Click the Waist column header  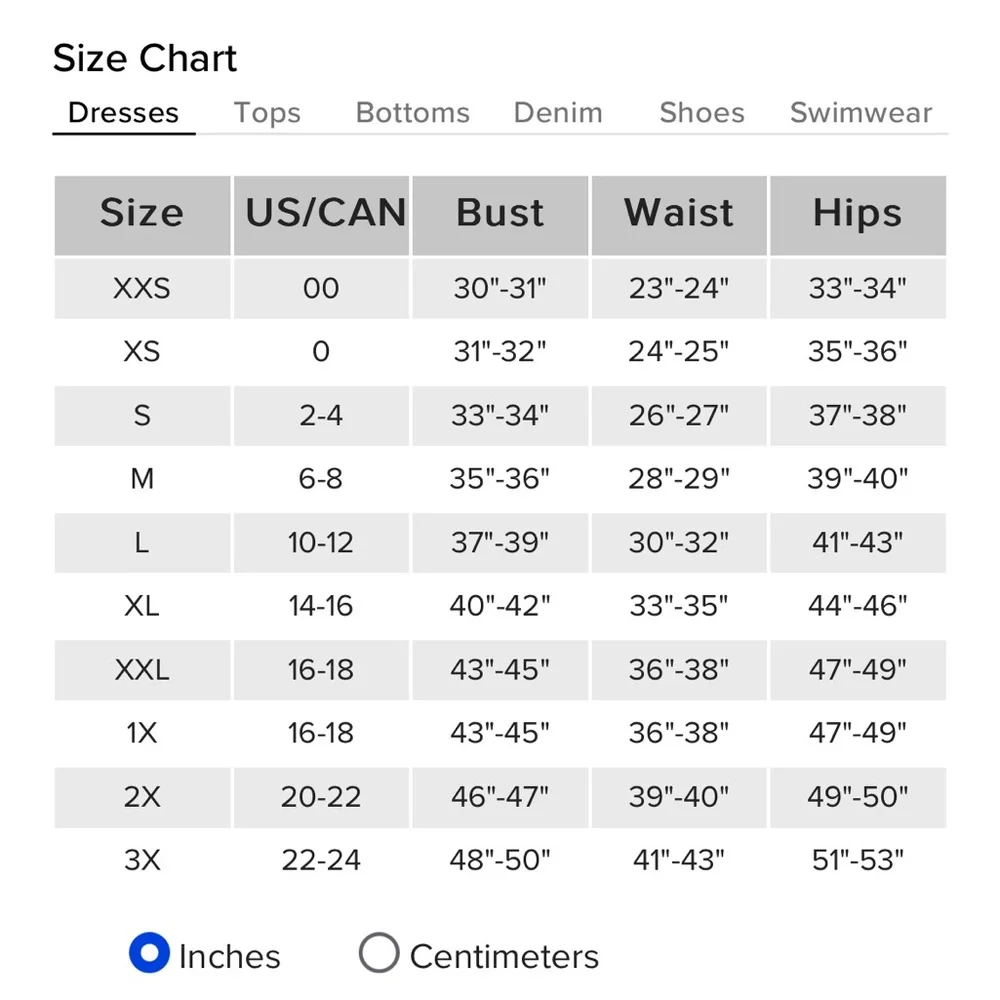[x=679, y=214]
